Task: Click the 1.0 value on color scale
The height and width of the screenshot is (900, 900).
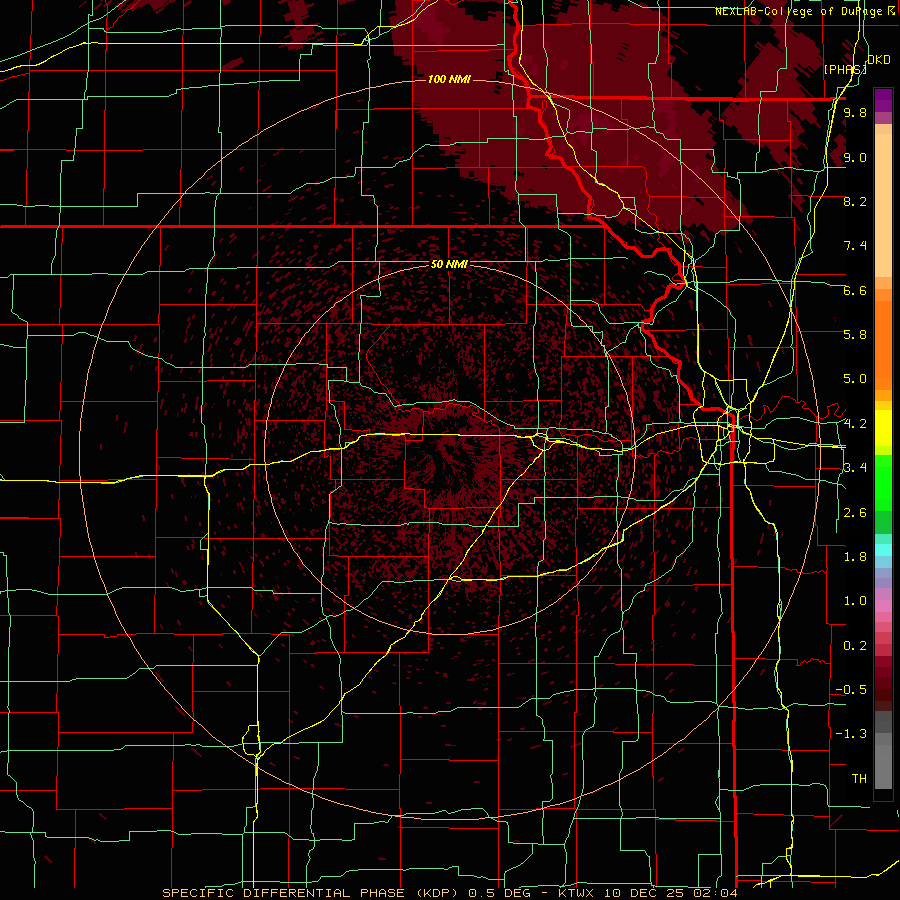Action: 855,602
